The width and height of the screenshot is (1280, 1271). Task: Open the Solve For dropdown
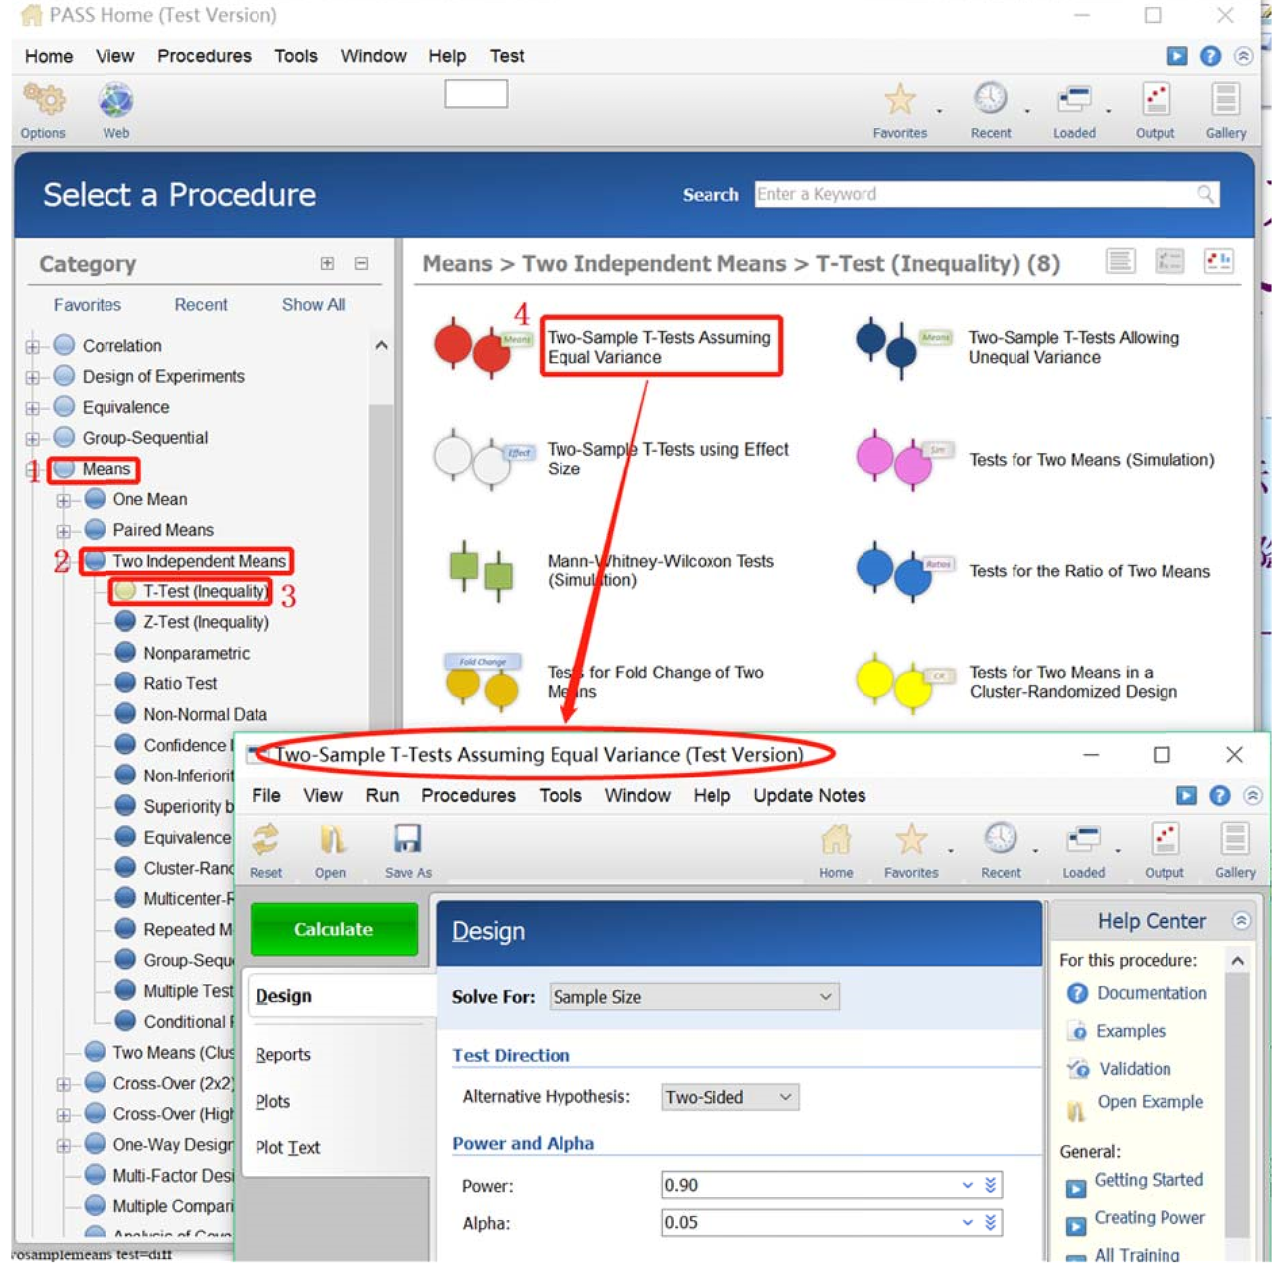tap(694, 997)
